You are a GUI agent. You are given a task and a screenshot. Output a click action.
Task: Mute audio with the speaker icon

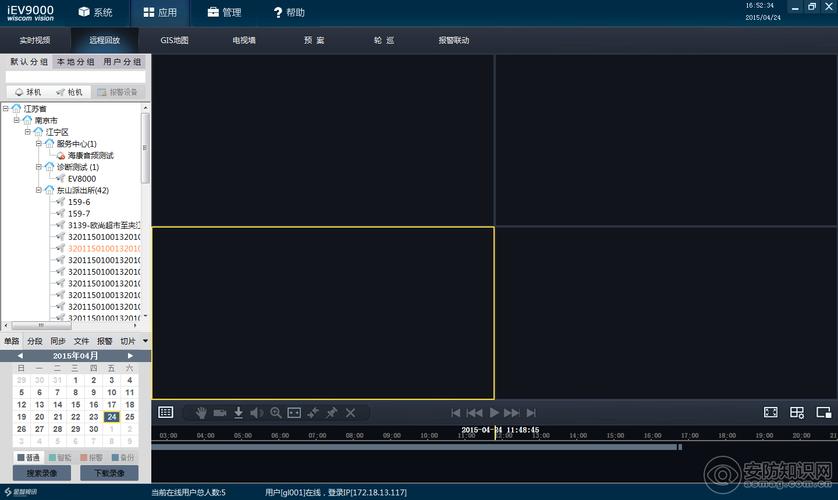(x=257, y=412)
